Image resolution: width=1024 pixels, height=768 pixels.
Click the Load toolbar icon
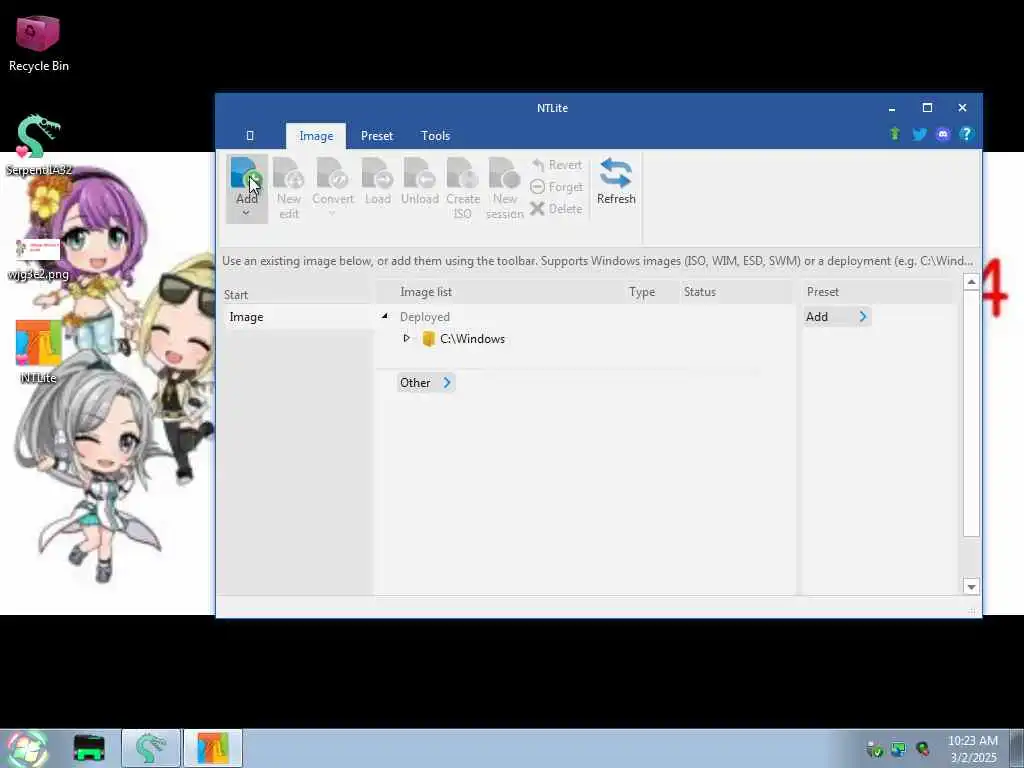(x=377, y=182)
